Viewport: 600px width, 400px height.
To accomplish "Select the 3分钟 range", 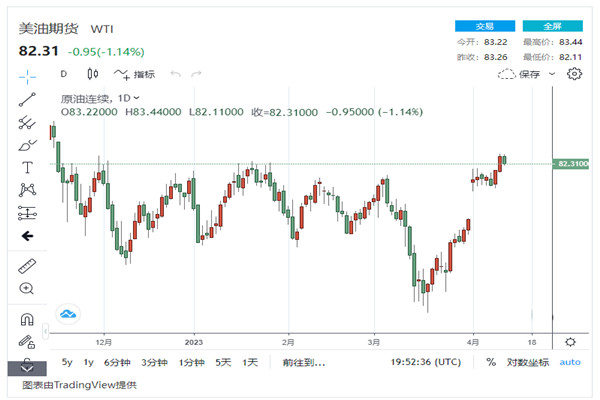I will [x=154, y=362].
